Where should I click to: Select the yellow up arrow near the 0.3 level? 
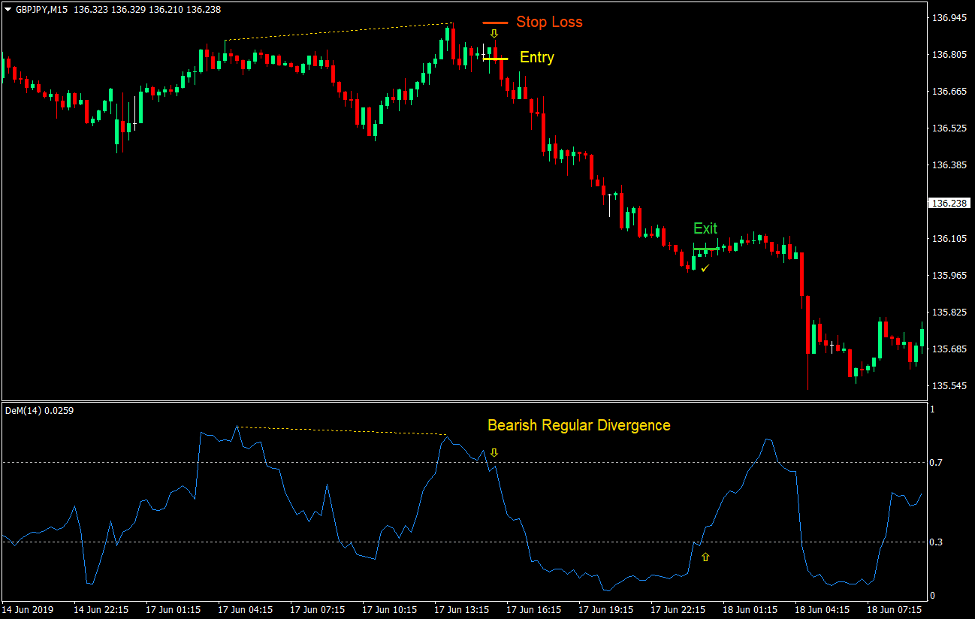click(x=704, y=557)
